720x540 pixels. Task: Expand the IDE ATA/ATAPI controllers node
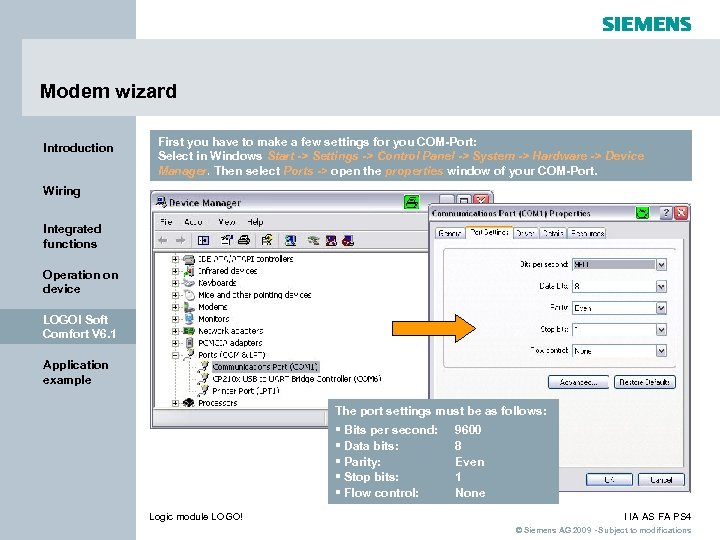coord(175,259)
